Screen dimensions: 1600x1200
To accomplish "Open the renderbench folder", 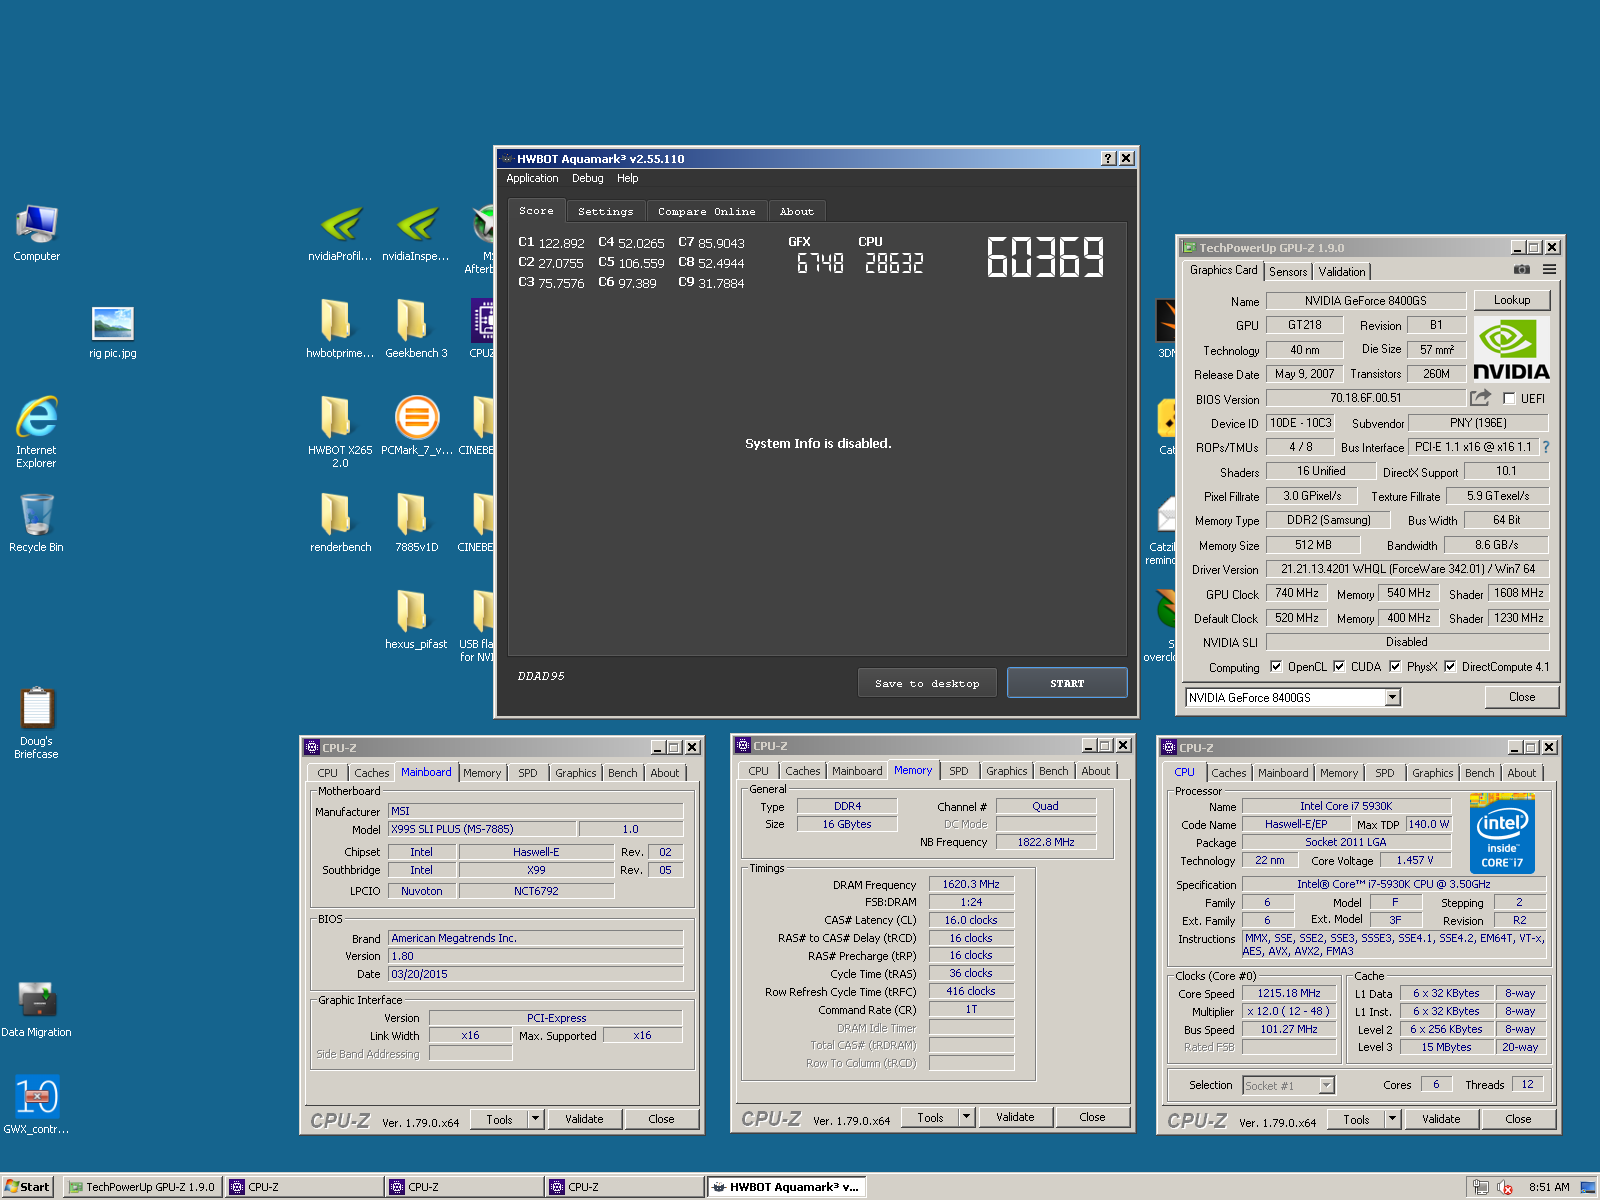I will 340,523.
